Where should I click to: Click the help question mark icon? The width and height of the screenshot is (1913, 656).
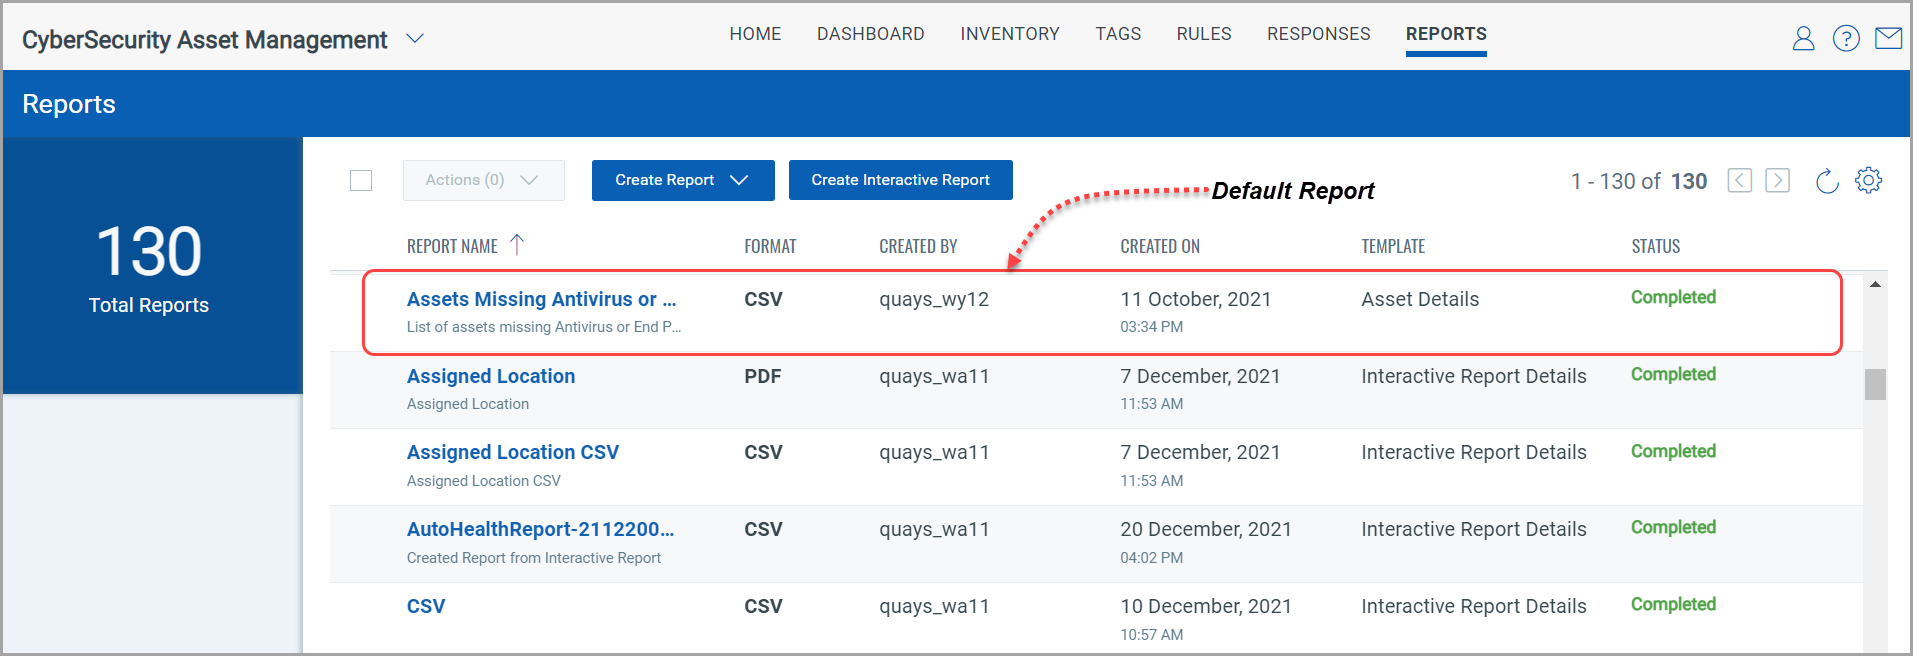tap(1845, 39)
